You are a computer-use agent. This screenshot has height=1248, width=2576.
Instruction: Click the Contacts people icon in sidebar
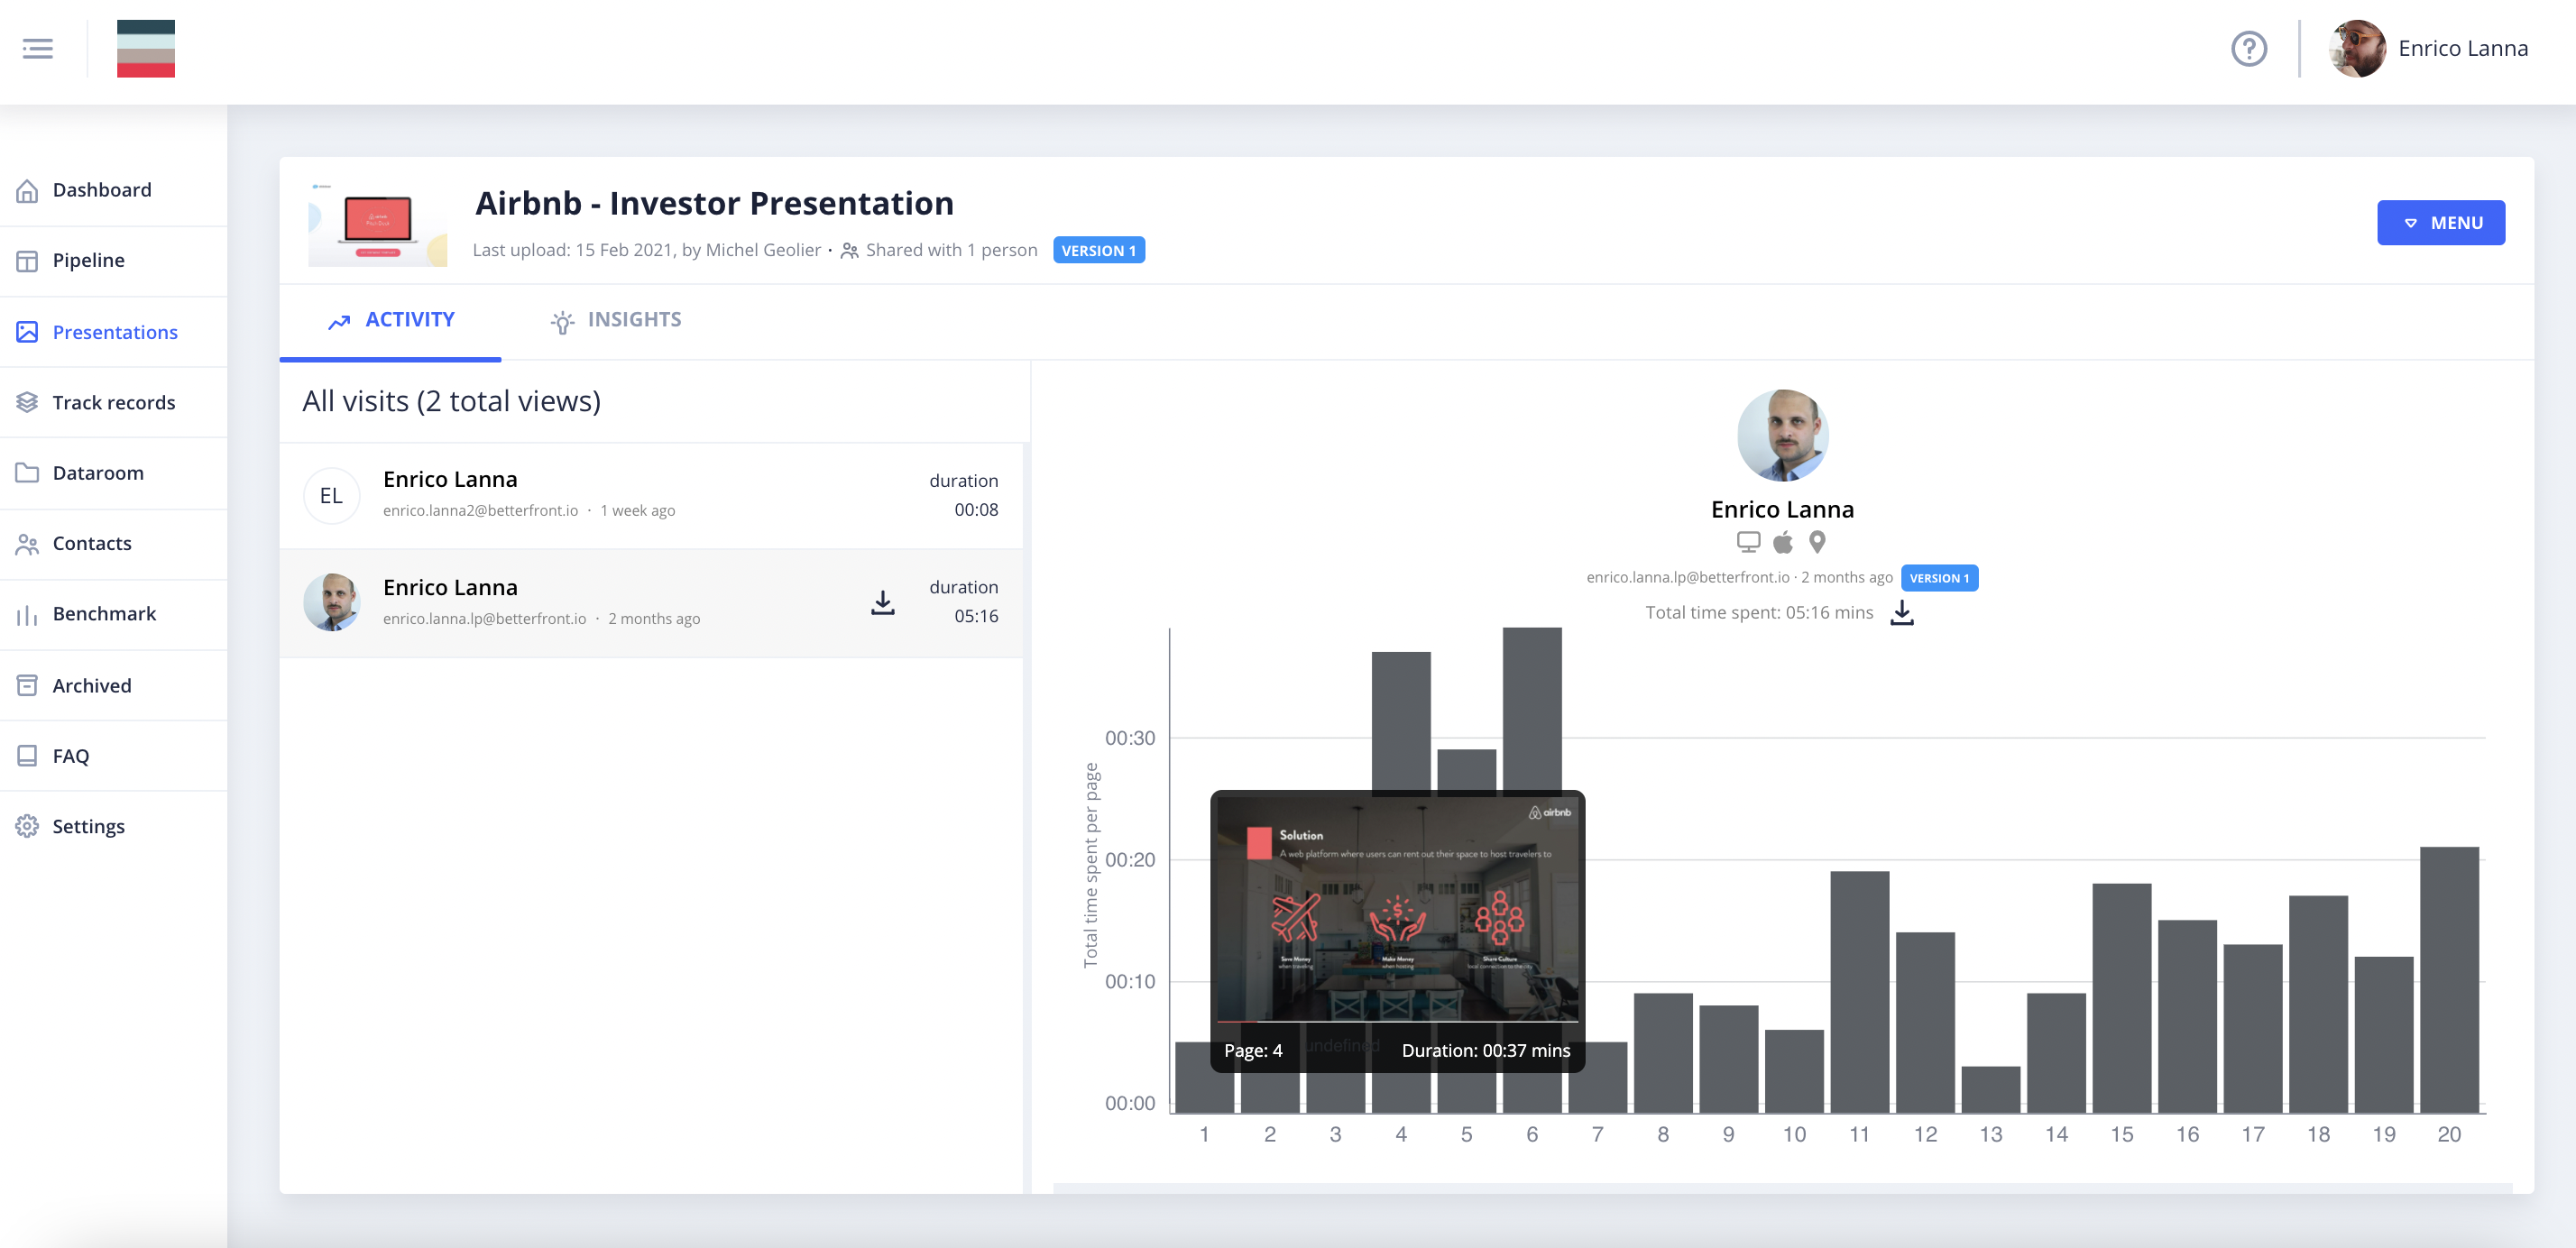[28, 543]
